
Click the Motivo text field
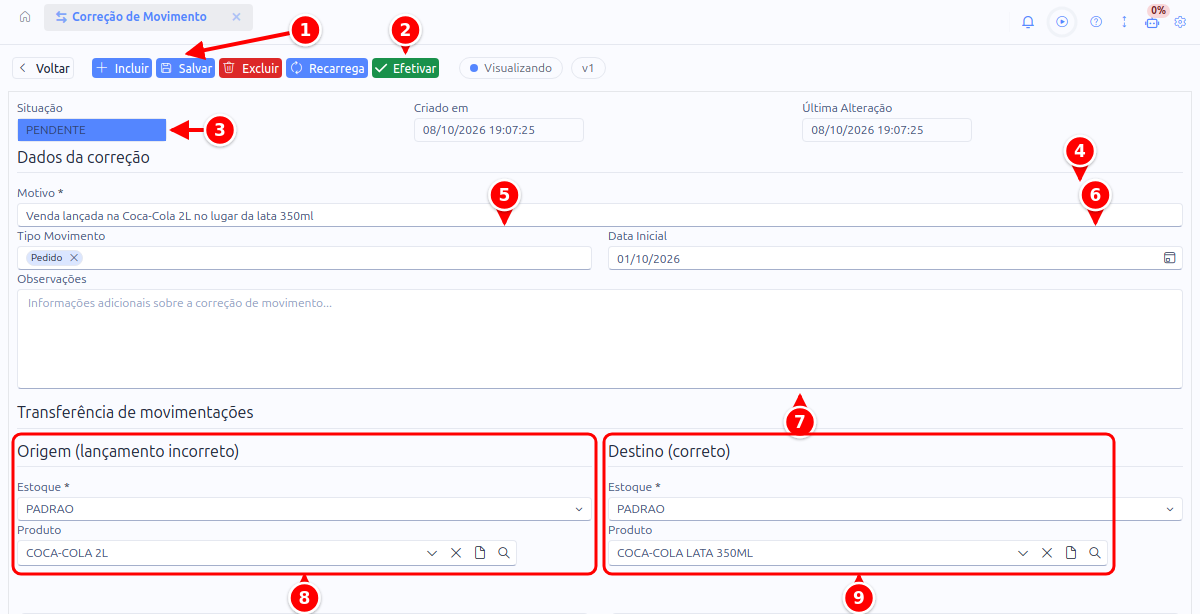[x=600, y=215]
